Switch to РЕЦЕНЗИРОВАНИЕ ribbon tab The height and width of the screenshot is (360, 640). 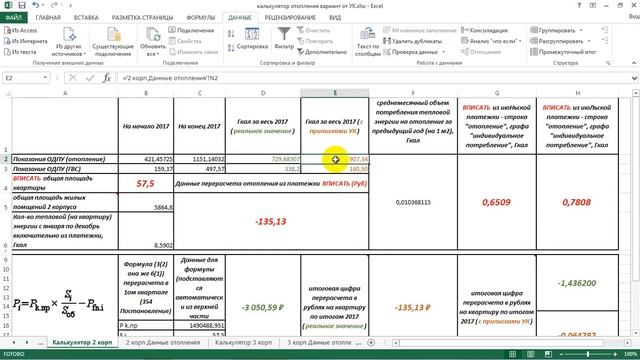290,18
